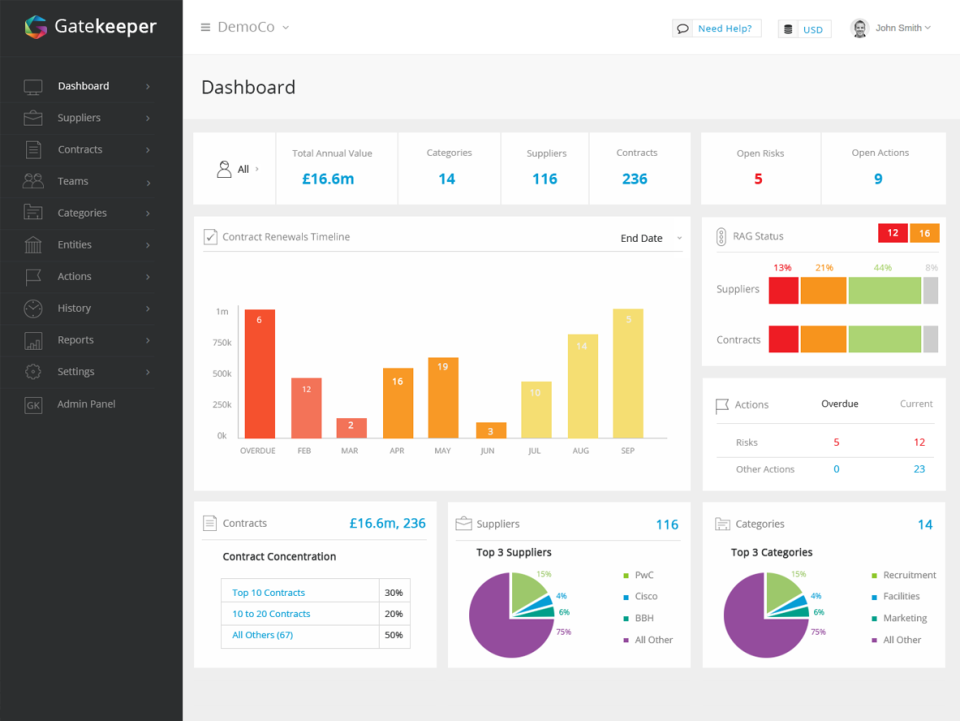This screenshot has width=960, height=721.
Task: Expand the DemoCo company dropdown
Action: [x=253, y=28]
